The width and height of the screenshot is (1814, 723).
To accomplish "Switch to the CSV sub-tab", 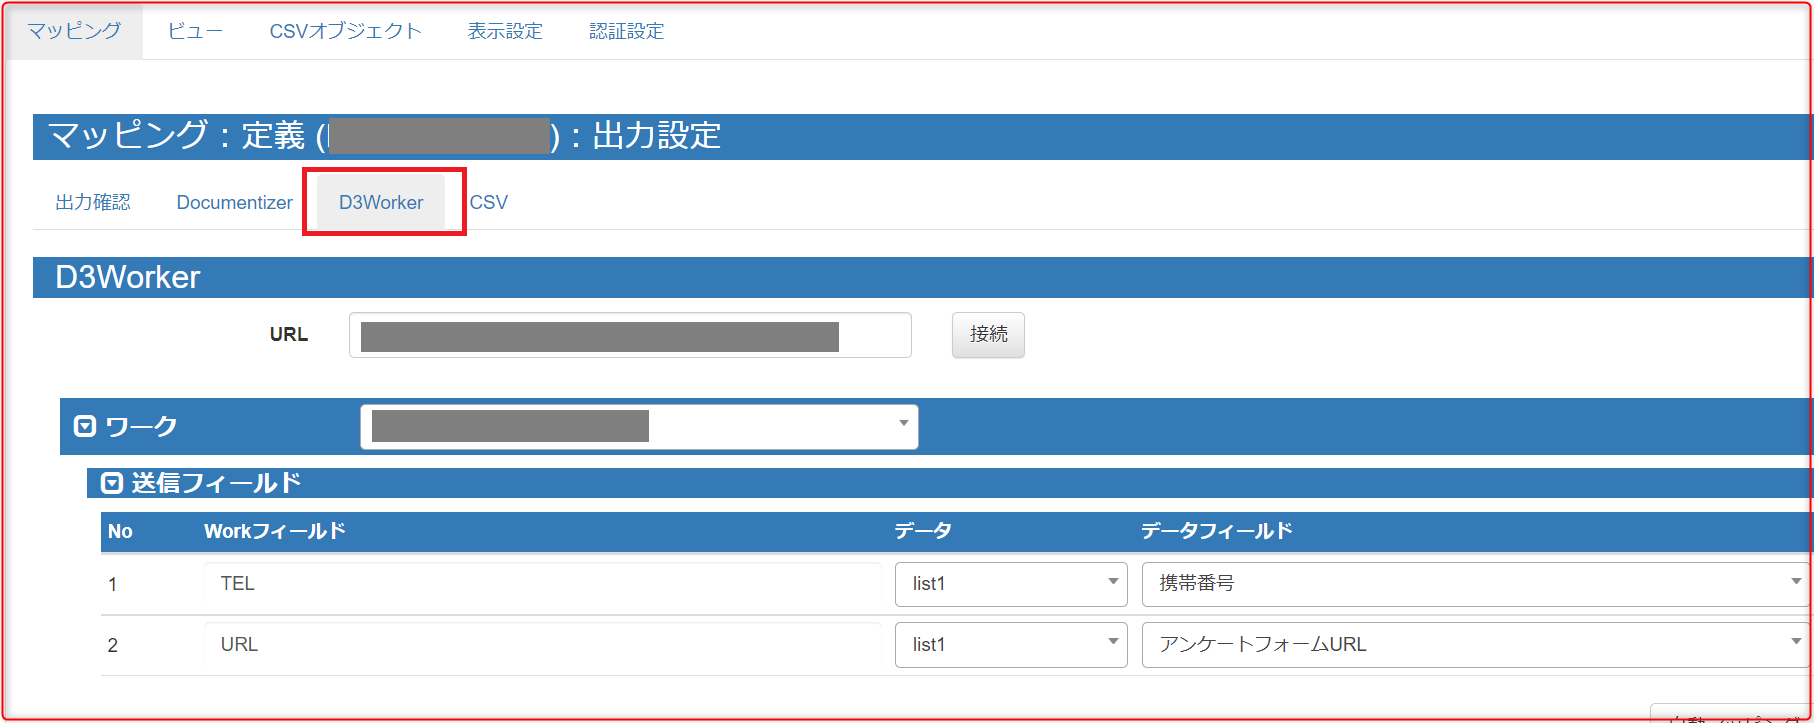I will [489, 202].
